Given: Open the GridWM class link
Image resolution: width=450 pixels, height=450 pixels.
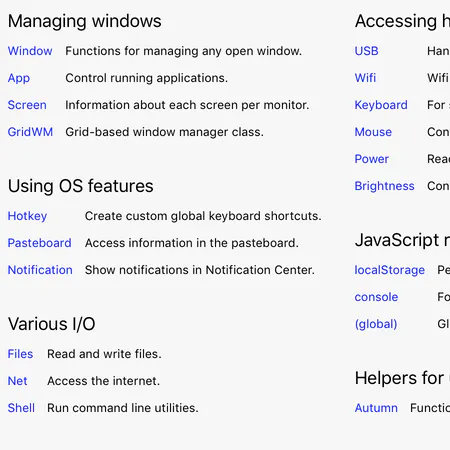Looking at the screenshot, I should 30,132.
